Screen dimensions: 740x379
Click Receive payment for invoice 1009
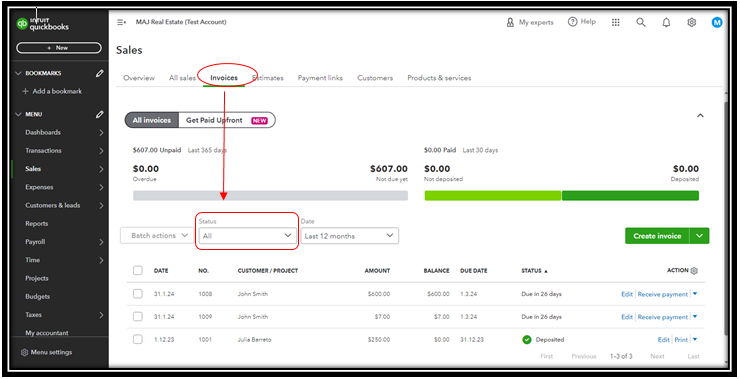tap(663, 317)
